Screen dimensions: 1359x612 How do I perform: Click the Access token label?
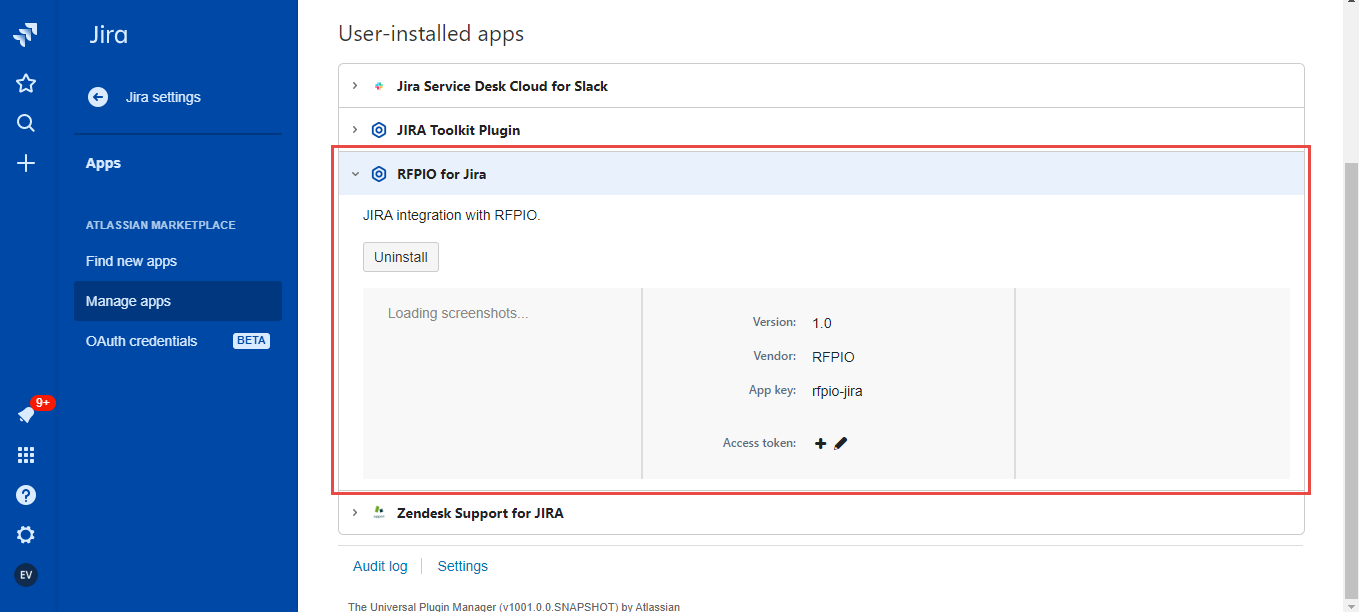759,443
